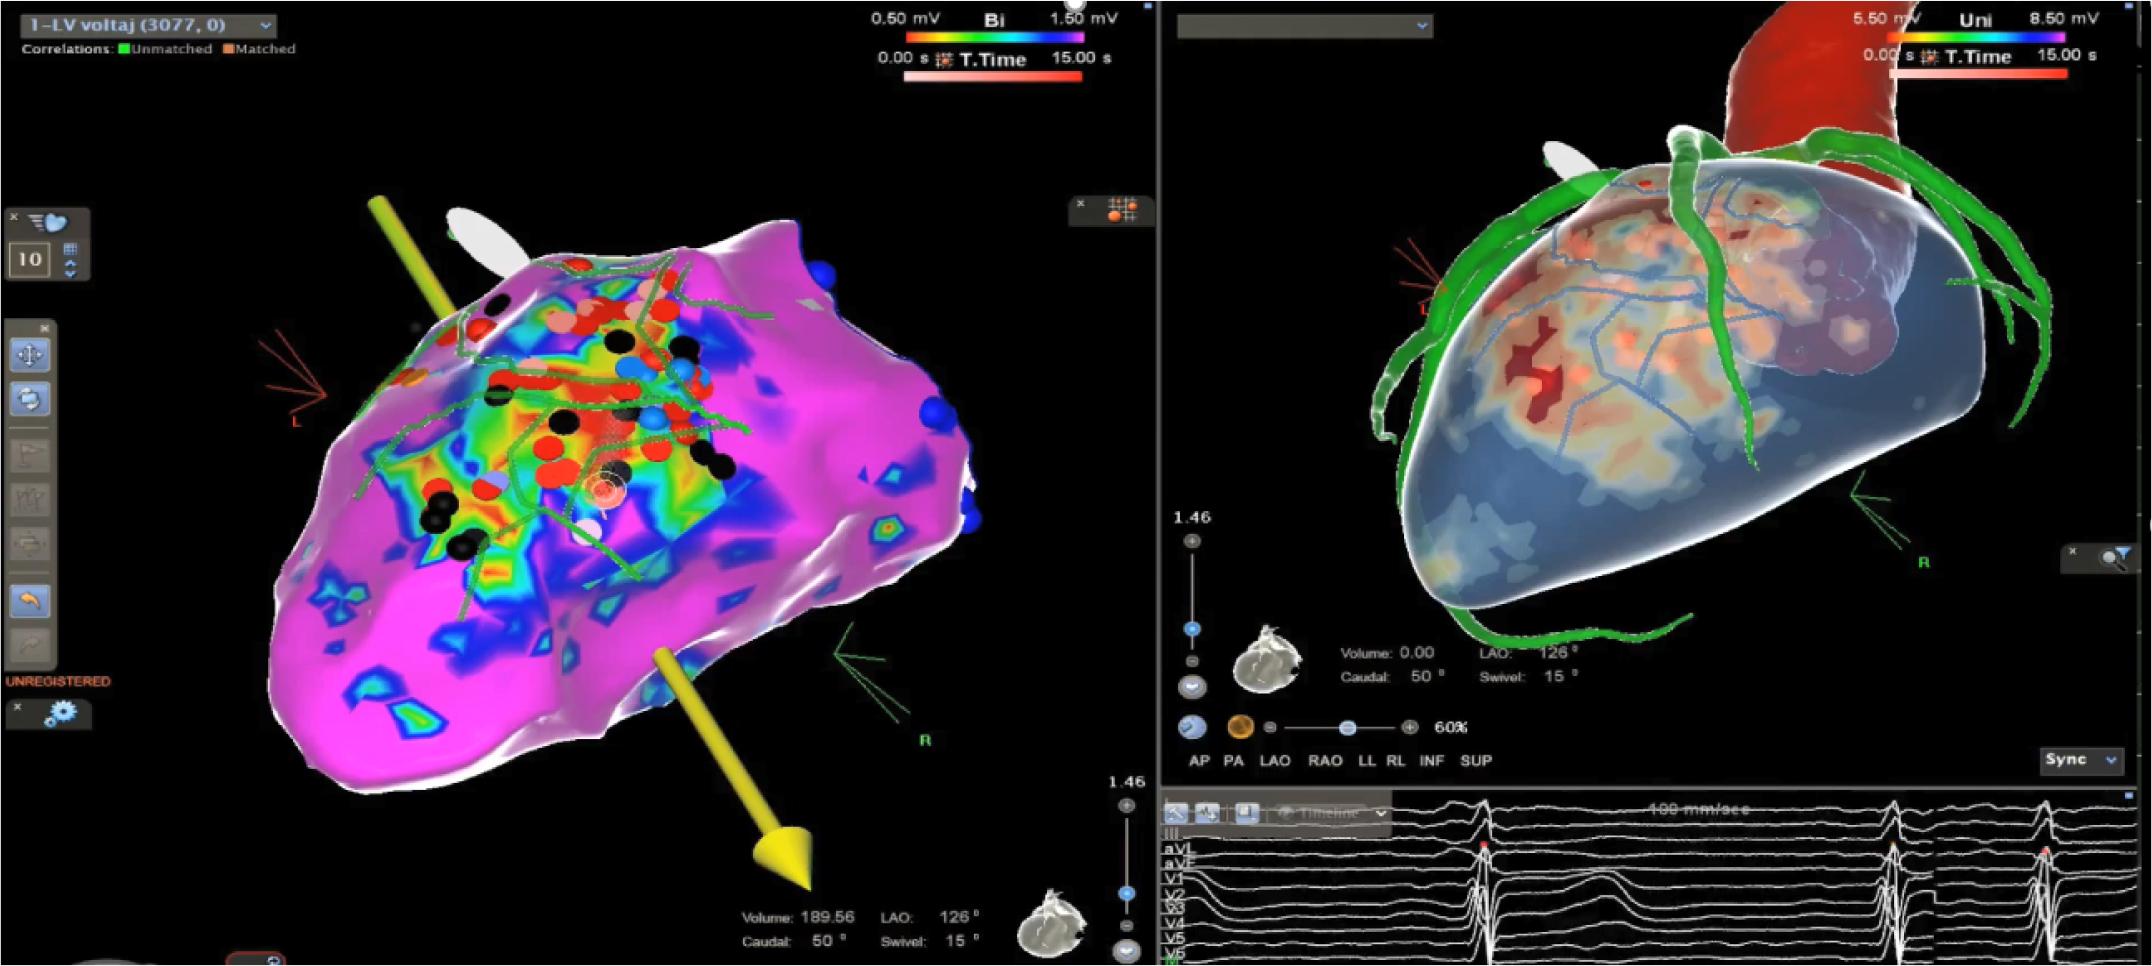The height and width of the screenshot is (966, 2152).
Task: Select the SUP view preset
Action: click(x=1475, y=761)
